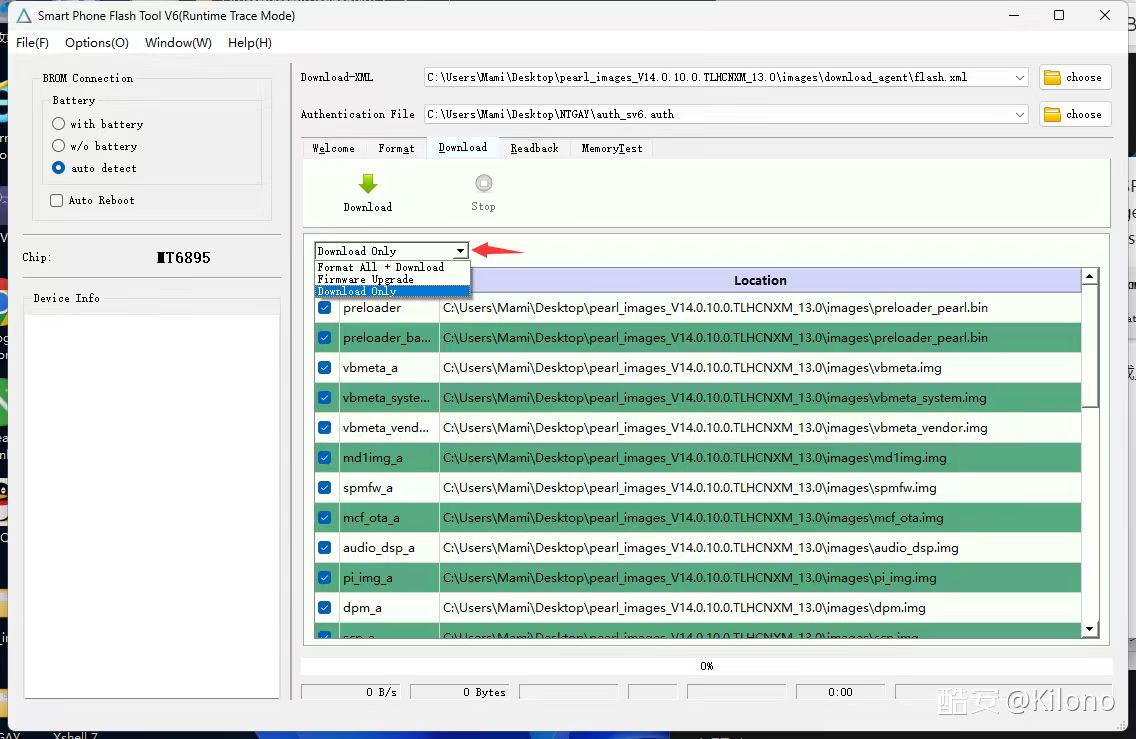Select the 'with battery' radio option
The width and height of the screenshot is (1136, 739).
(x=59, y=124)
